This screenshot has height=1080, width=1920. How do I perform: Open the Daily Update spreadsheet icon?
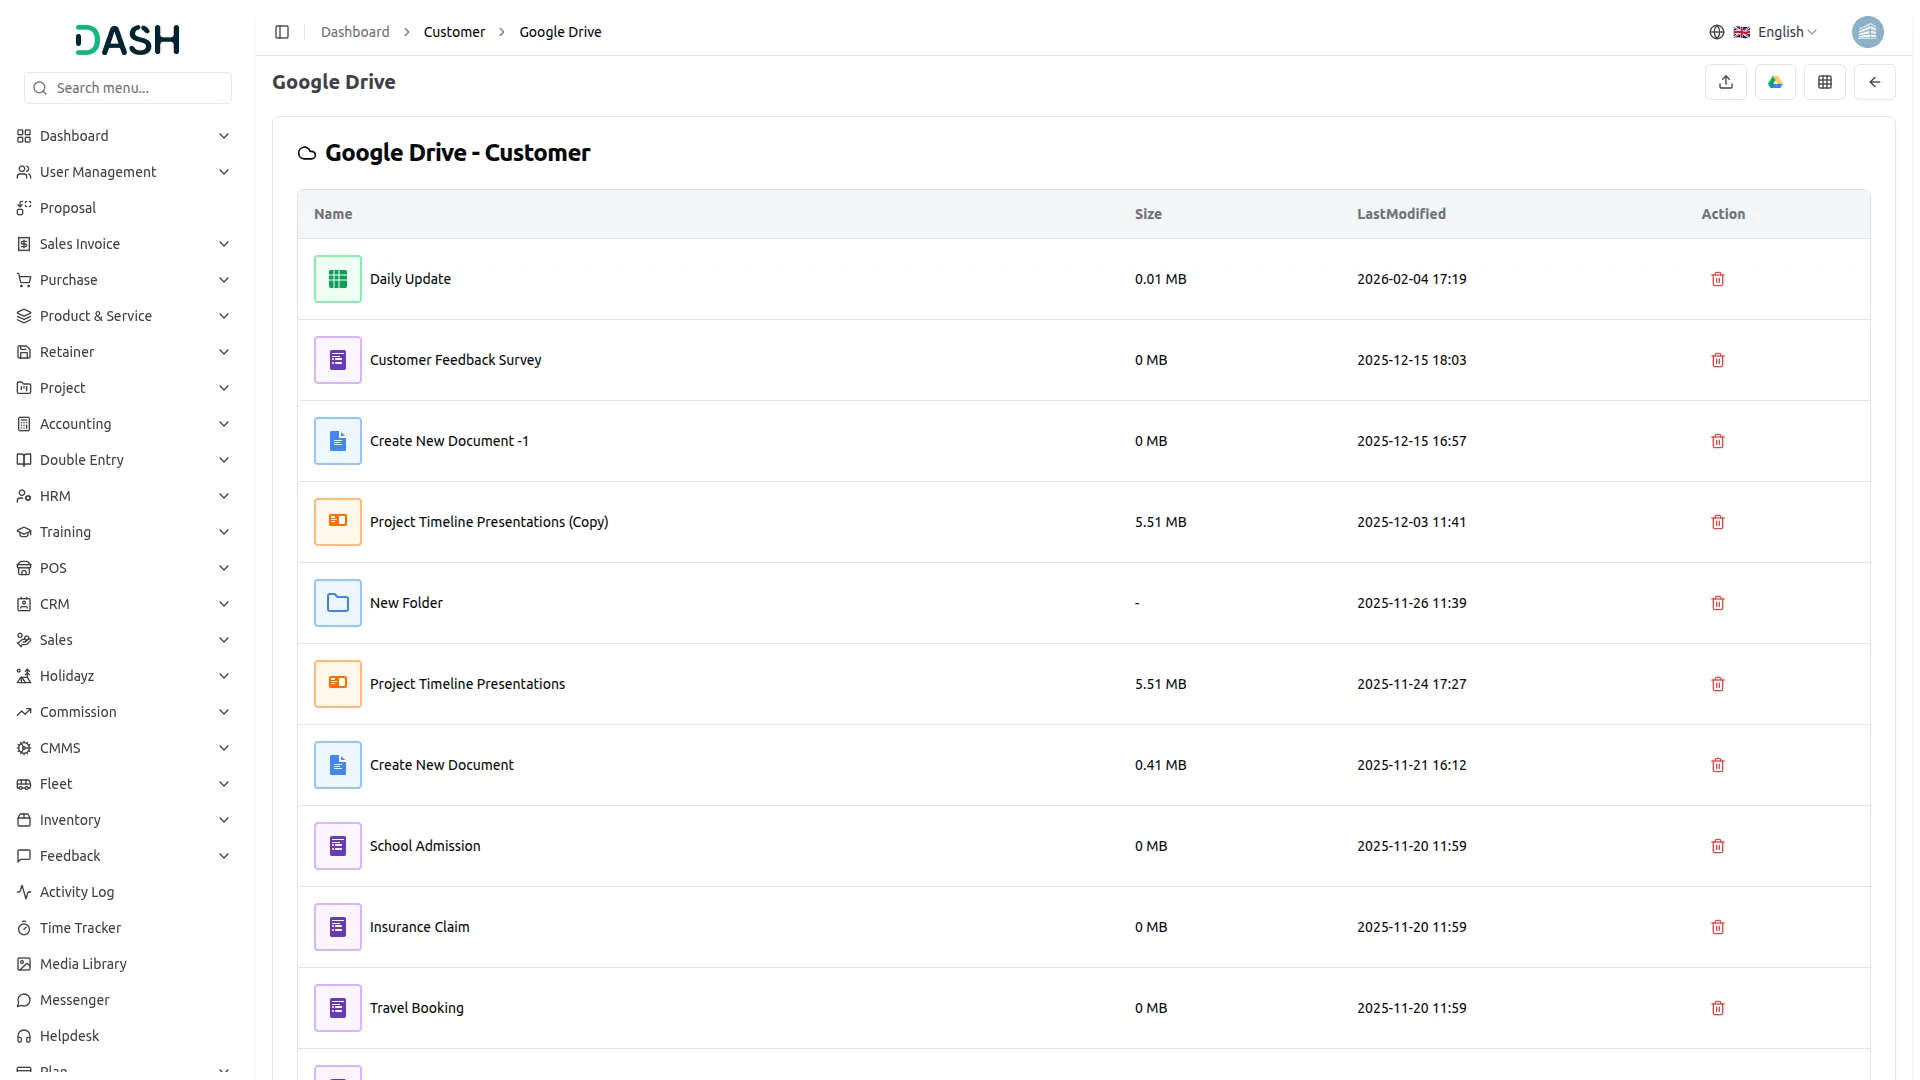[x=338, y=279]
